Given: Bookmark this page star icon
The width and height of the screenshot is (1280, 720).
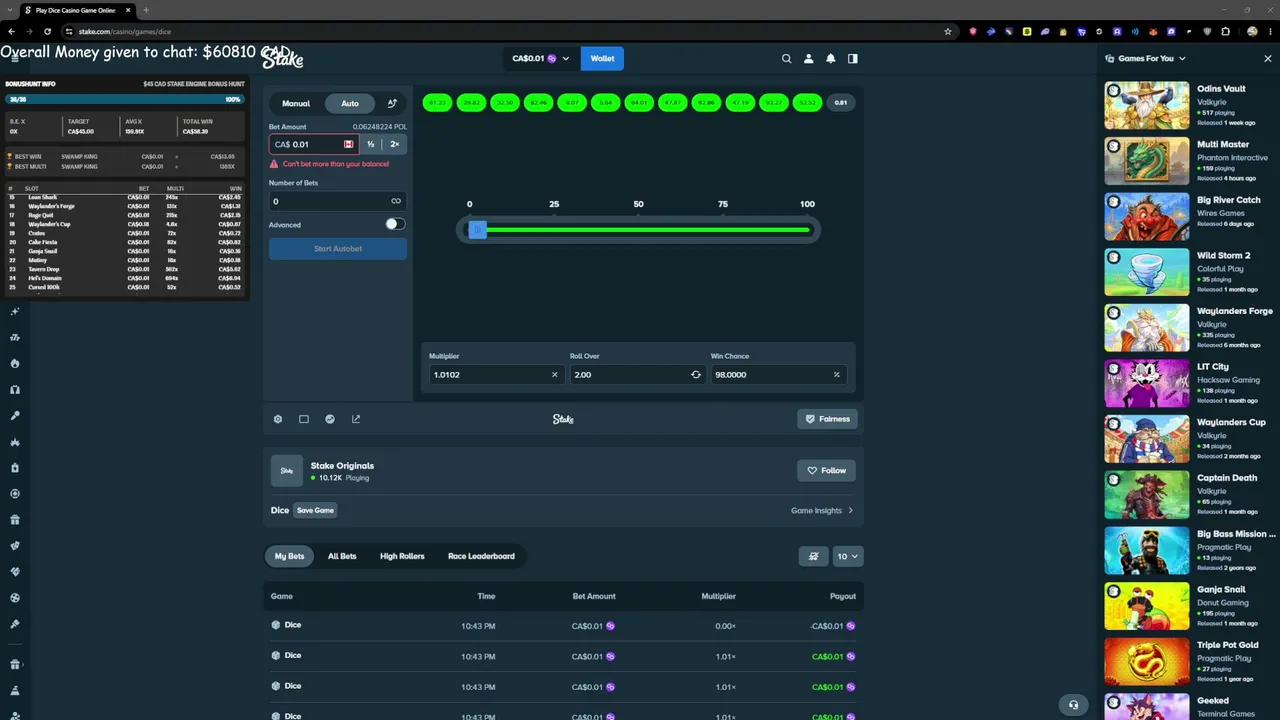Looking at the screenshot, I should (948, 31).
